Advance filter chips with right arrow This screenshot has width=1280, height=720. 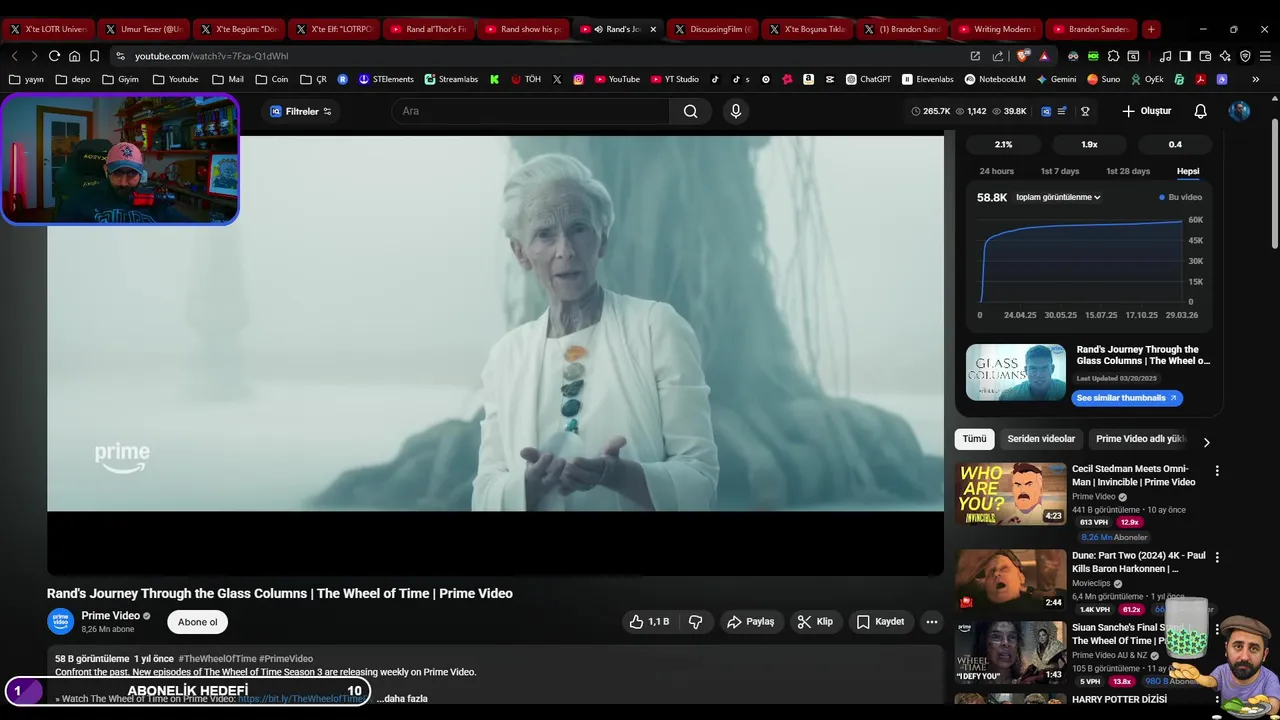pyautogui.click(x=1206, y=442)
